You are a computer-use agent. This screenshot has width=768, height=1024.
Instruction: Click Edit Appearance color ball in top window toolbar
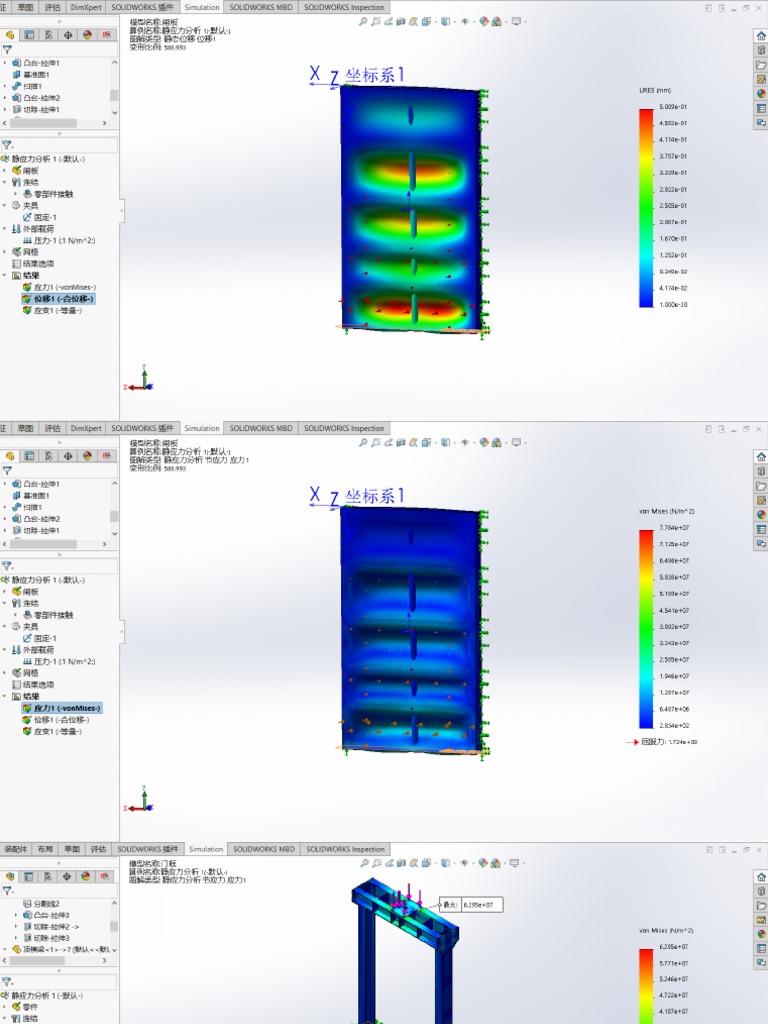tap(484, 22)
